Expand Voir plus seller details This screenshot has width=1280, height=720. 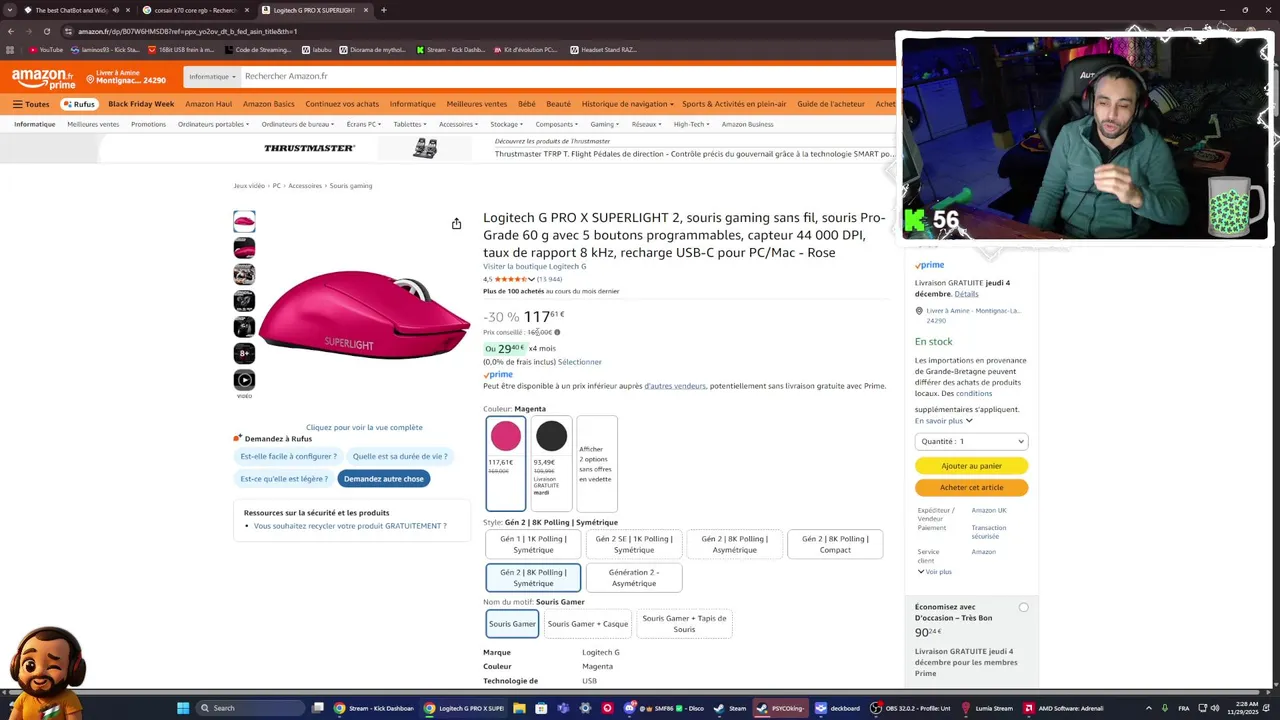pyautogui.click(x=935, y=572)
